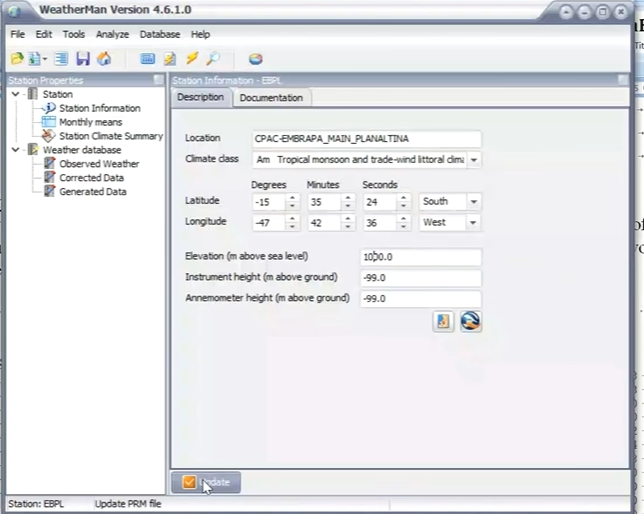Open the dropdown arrow beside the import icon
644x514 pixels.
click(45, 59)
